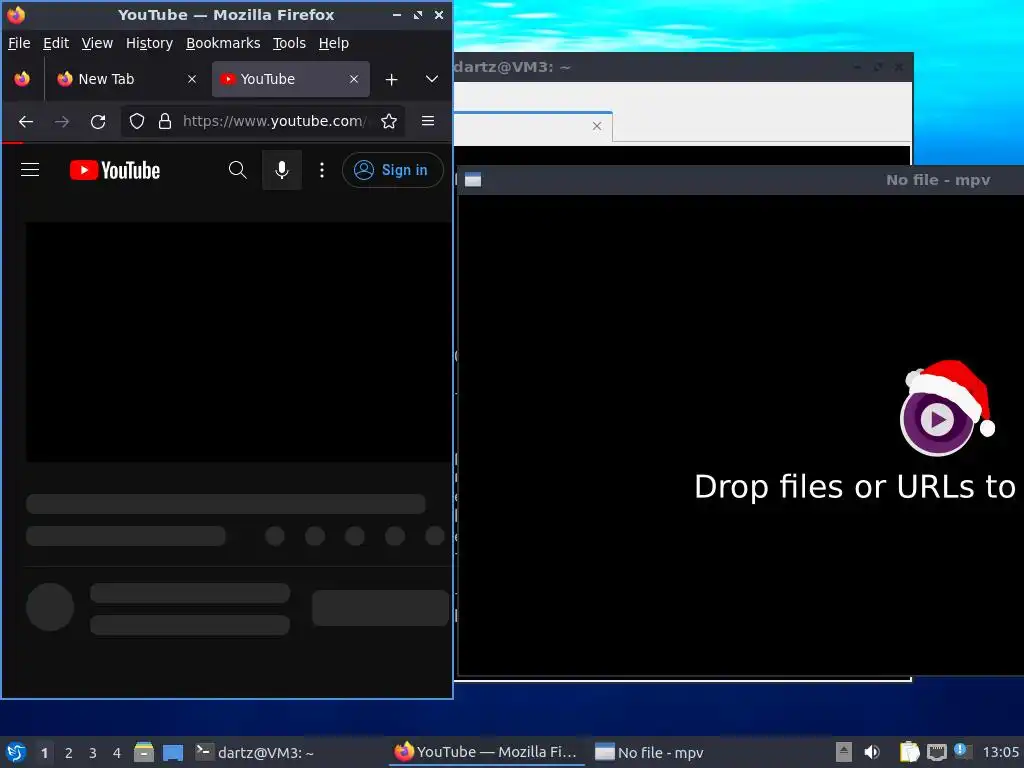Open the History menu
The image size is (1024, 768).
[x=149, y=43]
